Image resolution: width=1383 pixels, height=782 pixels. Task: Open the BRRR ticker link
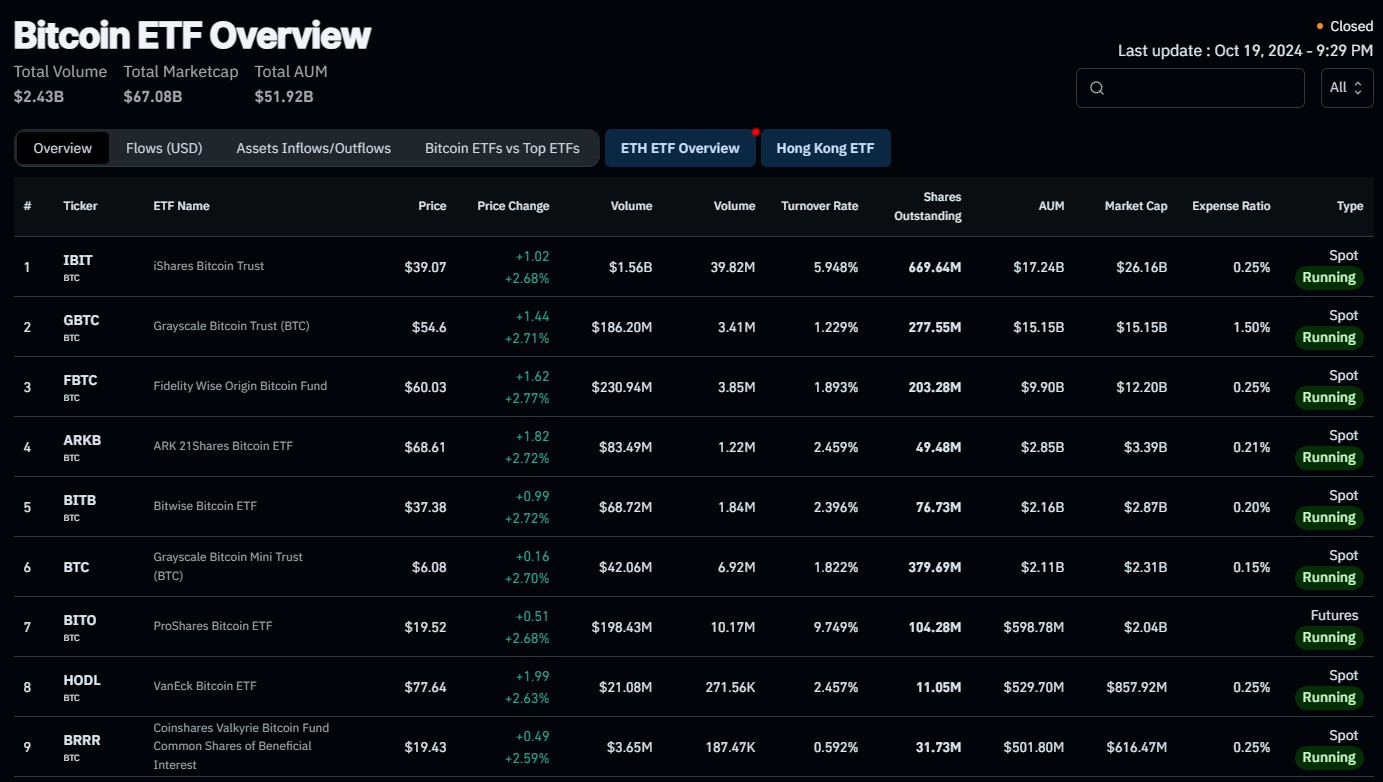click(x=82, y=740)
